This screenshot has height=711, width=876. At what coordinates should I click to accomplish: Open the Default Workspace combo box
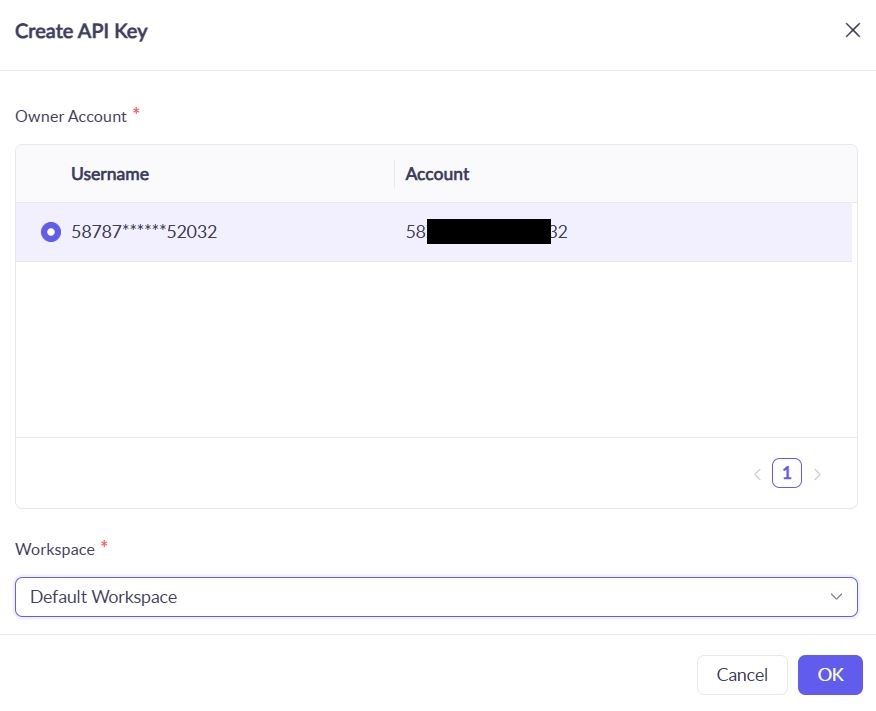pos(436,597)
